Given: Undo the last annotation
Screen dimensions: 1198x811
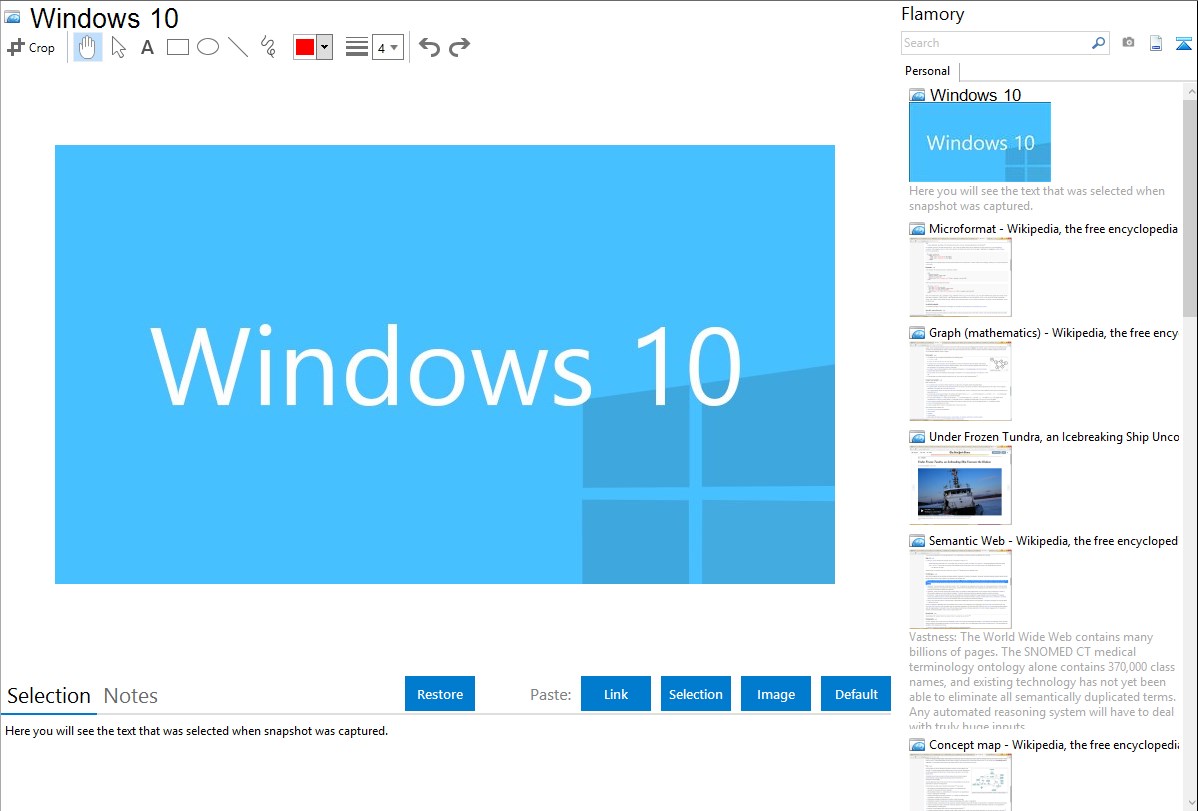Looking at the screenshot, I should click(x=429, y=47).
